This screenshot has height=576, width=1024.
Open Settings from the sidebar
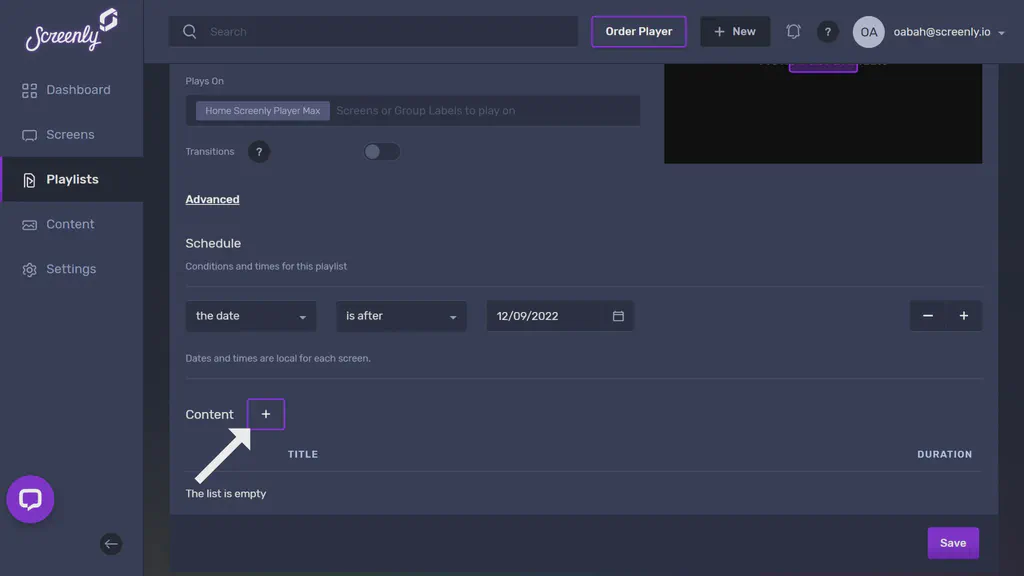point(69,268)
